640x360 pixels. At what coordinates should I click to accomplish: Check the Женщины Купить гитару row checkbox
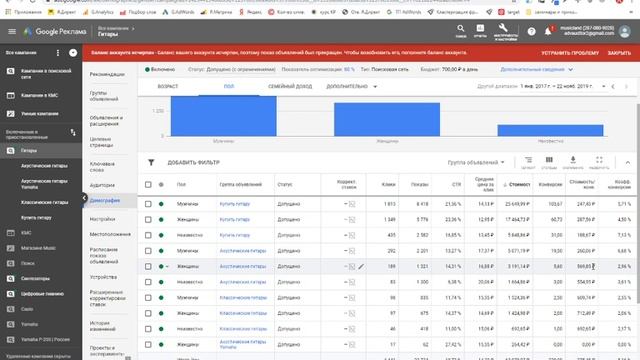148,220
